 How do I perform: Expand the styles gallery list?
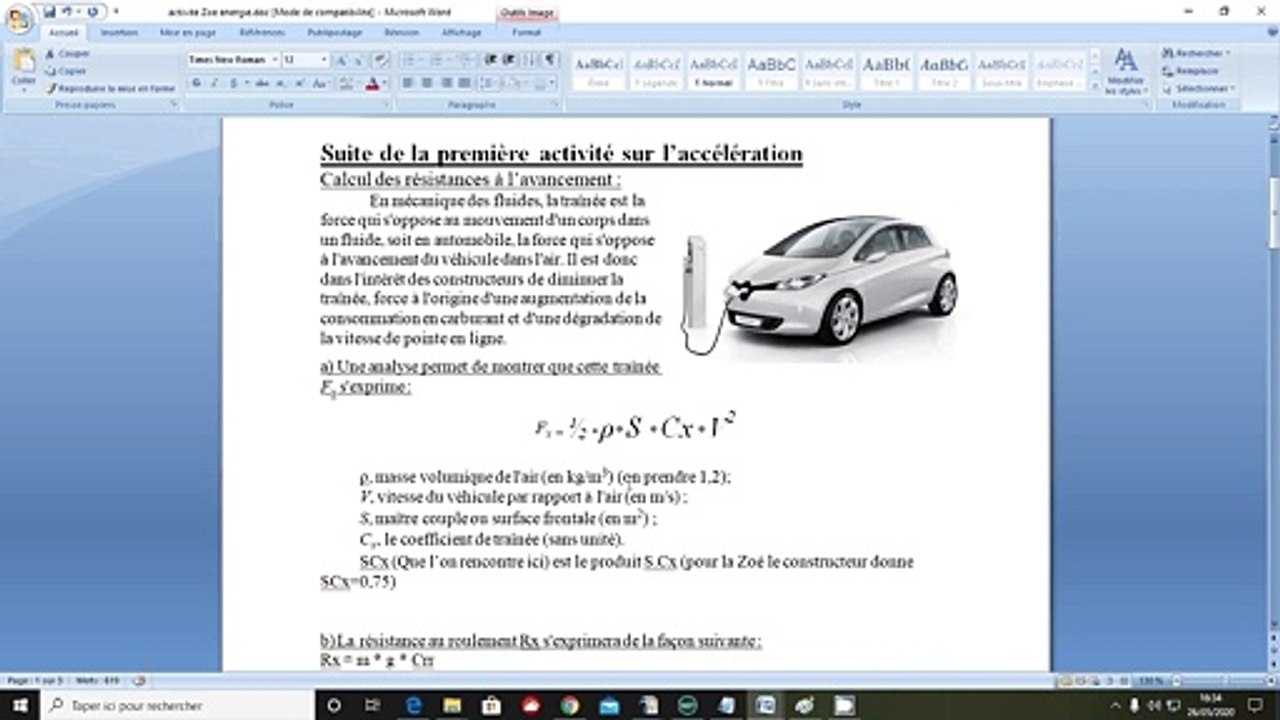[x=1094, y=87]
